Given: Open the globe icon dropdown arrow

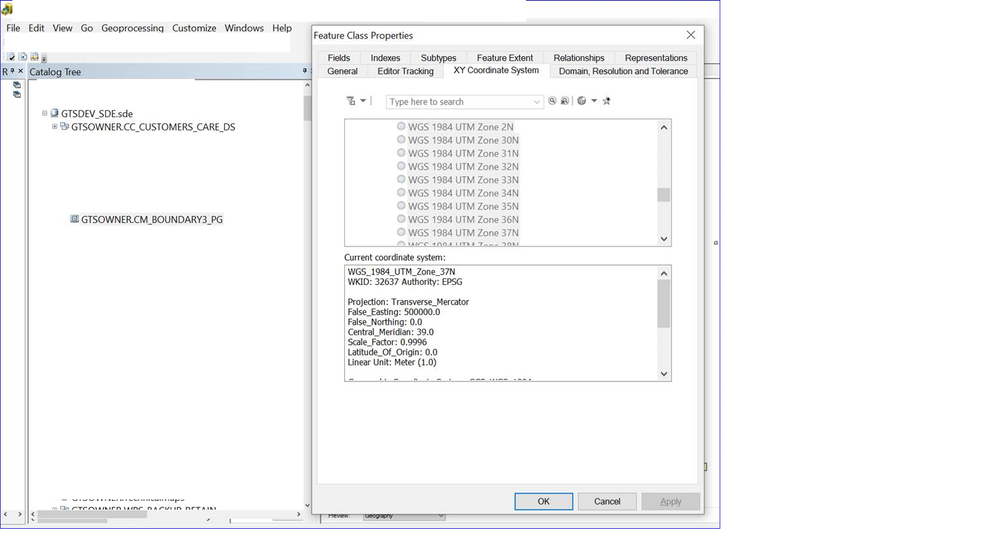Looking at the screenshot, I should 594,101.
